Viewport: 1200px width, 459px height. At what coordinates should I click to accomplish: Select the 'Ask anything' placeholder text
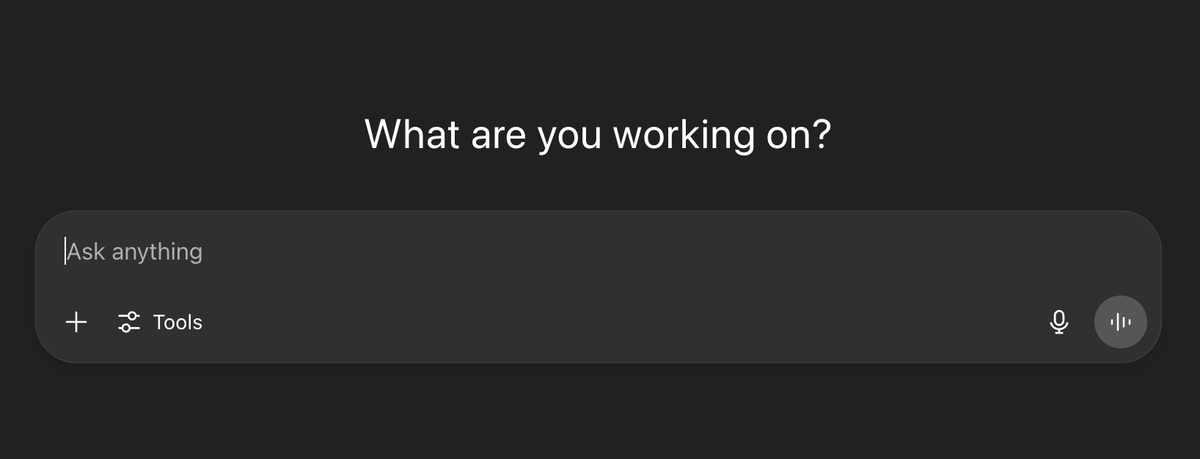pos(135,252)
